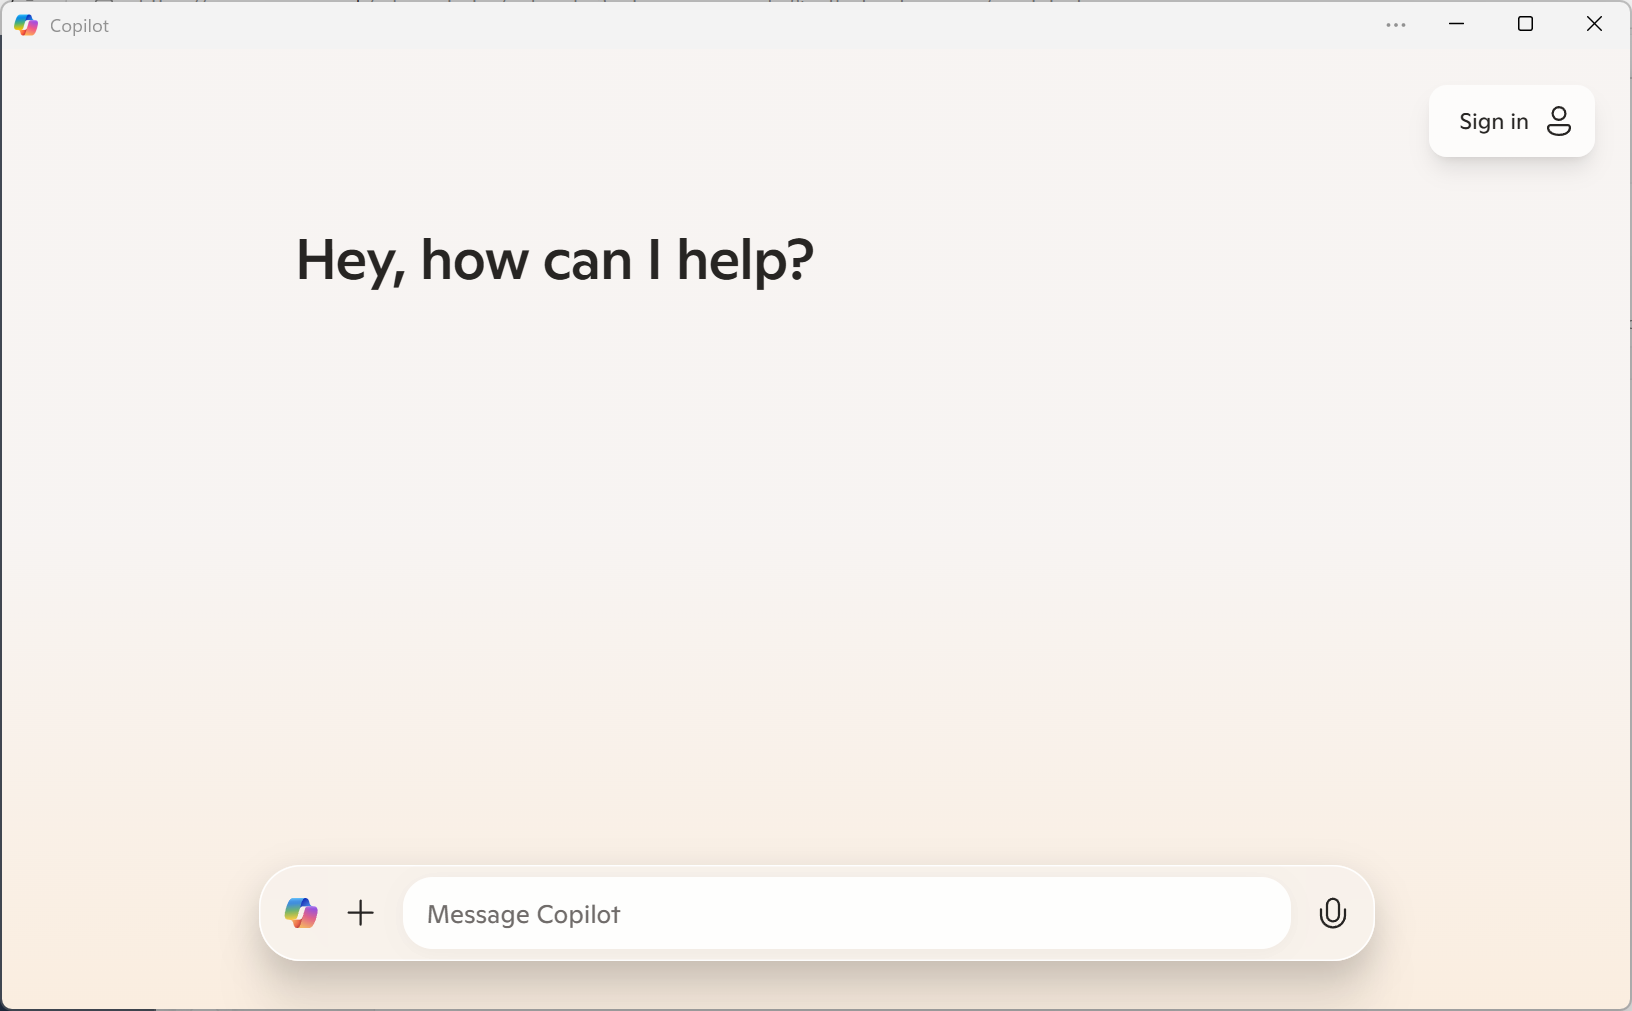Maximize the Copilot window
Screen dimensions: 1632x1011
[1526, 24]
